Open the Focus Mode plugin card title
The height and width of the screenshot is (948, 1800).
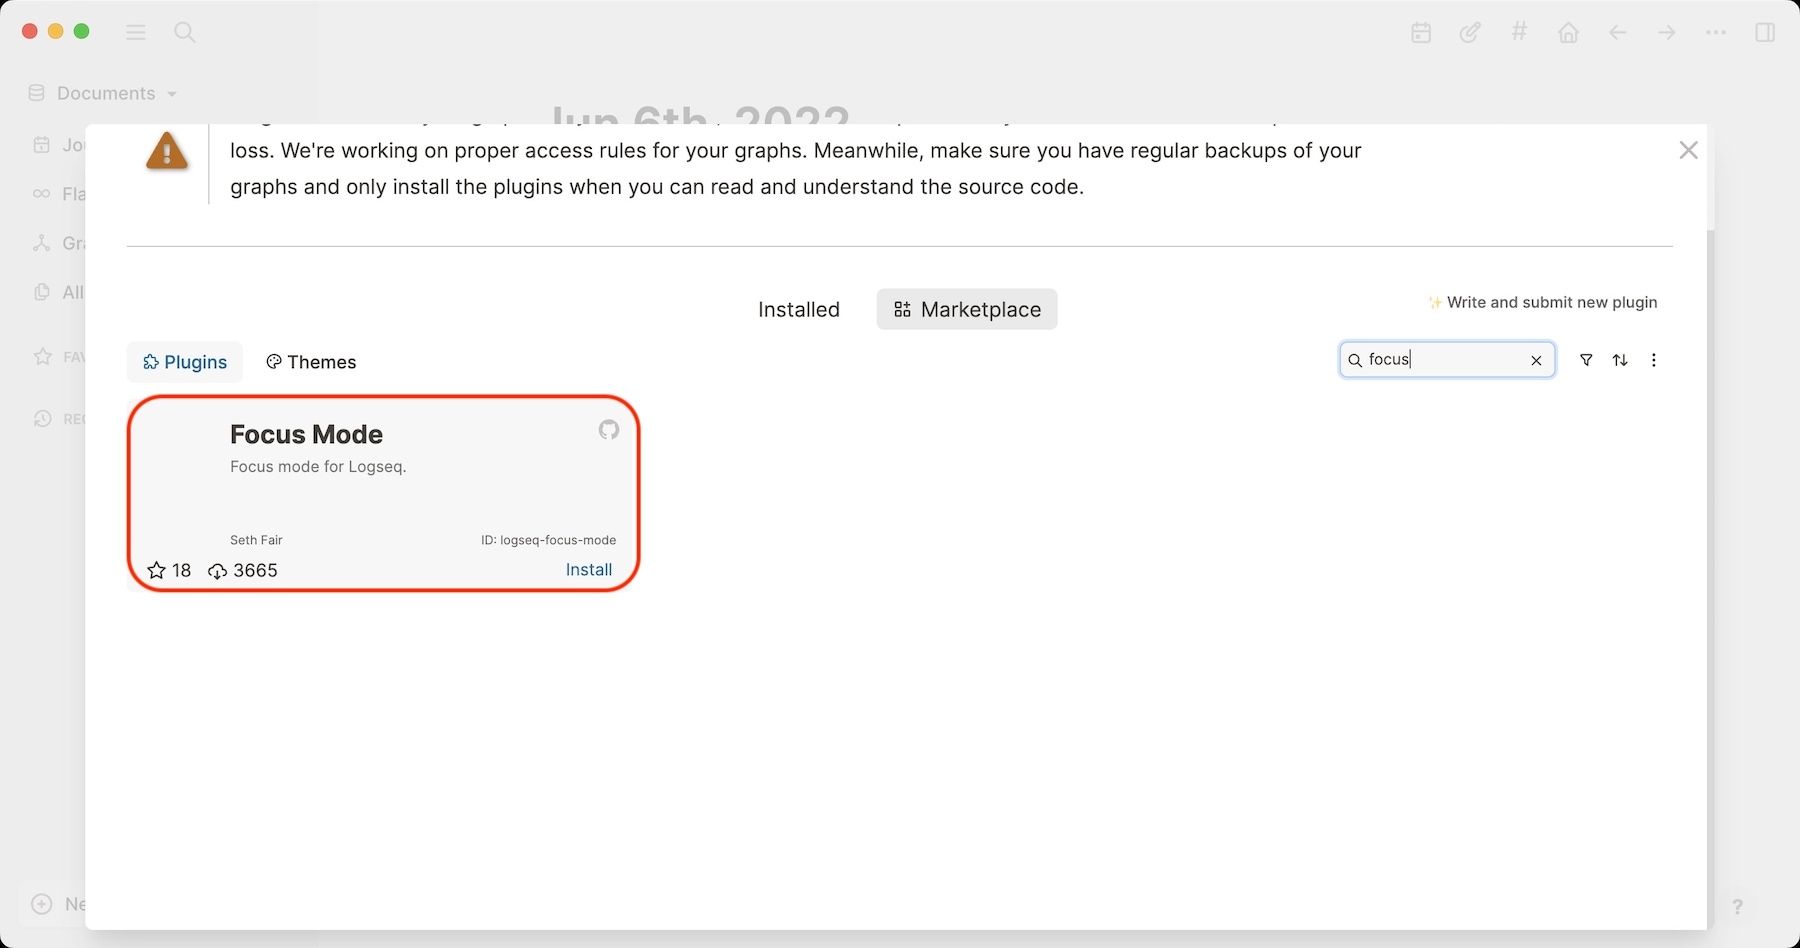(x=306, y=434)
